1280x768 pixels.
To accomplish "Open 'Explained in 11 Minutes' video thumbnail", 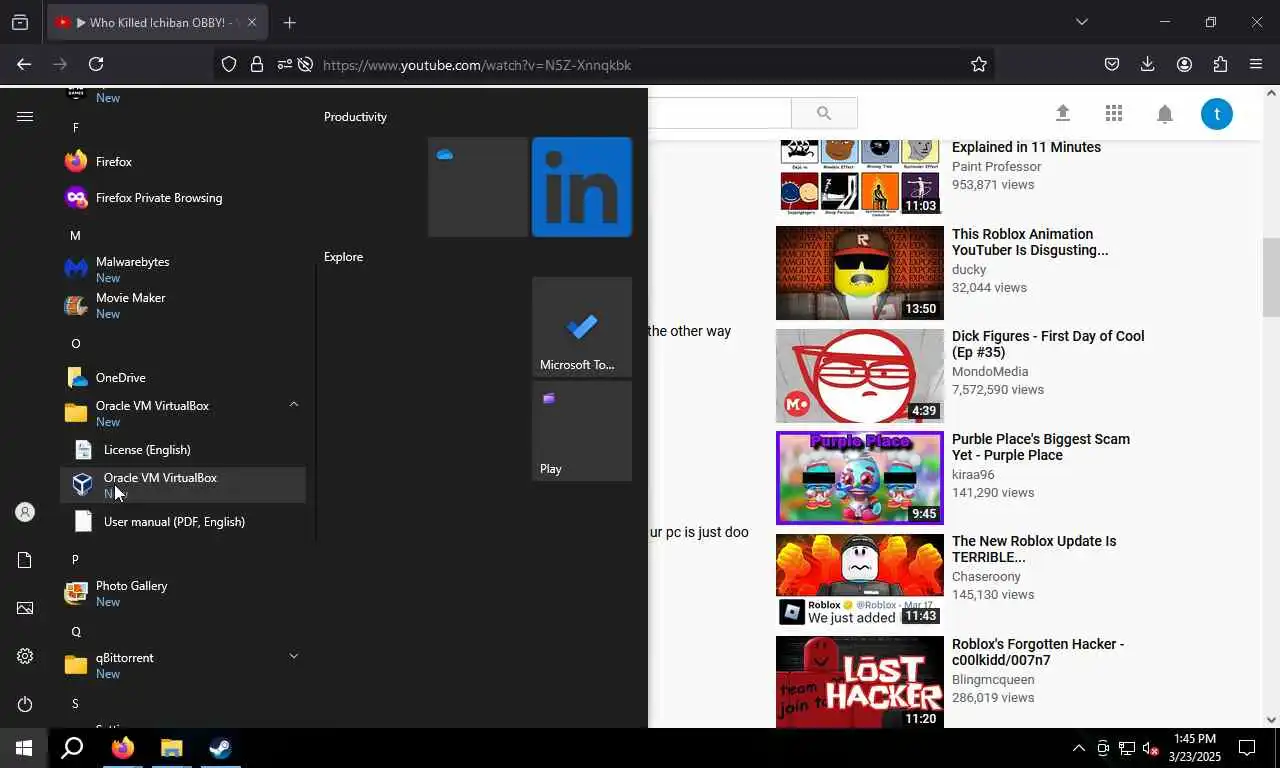I will click(860, 177).
